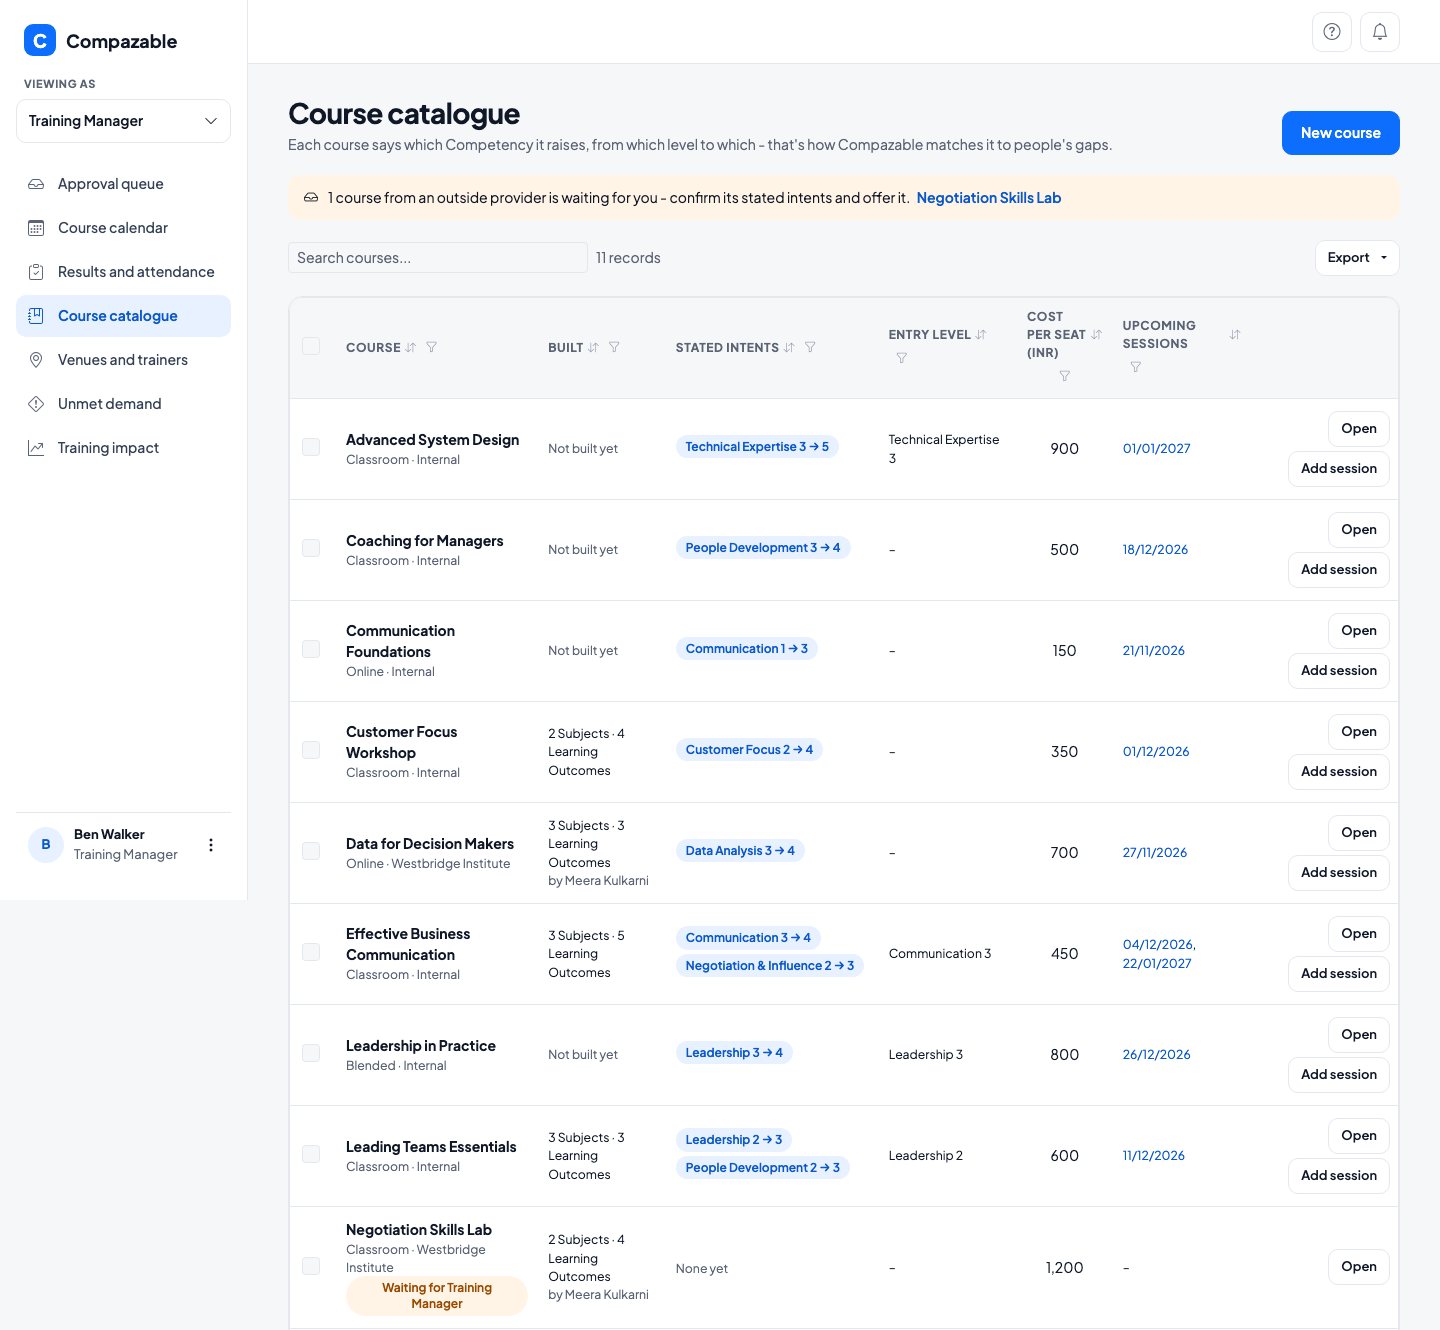Viewport: 1440px width, 1330px height.
Task: Filter the Stated Intents column
Action: pyautogui.click(x=810, y=348)
